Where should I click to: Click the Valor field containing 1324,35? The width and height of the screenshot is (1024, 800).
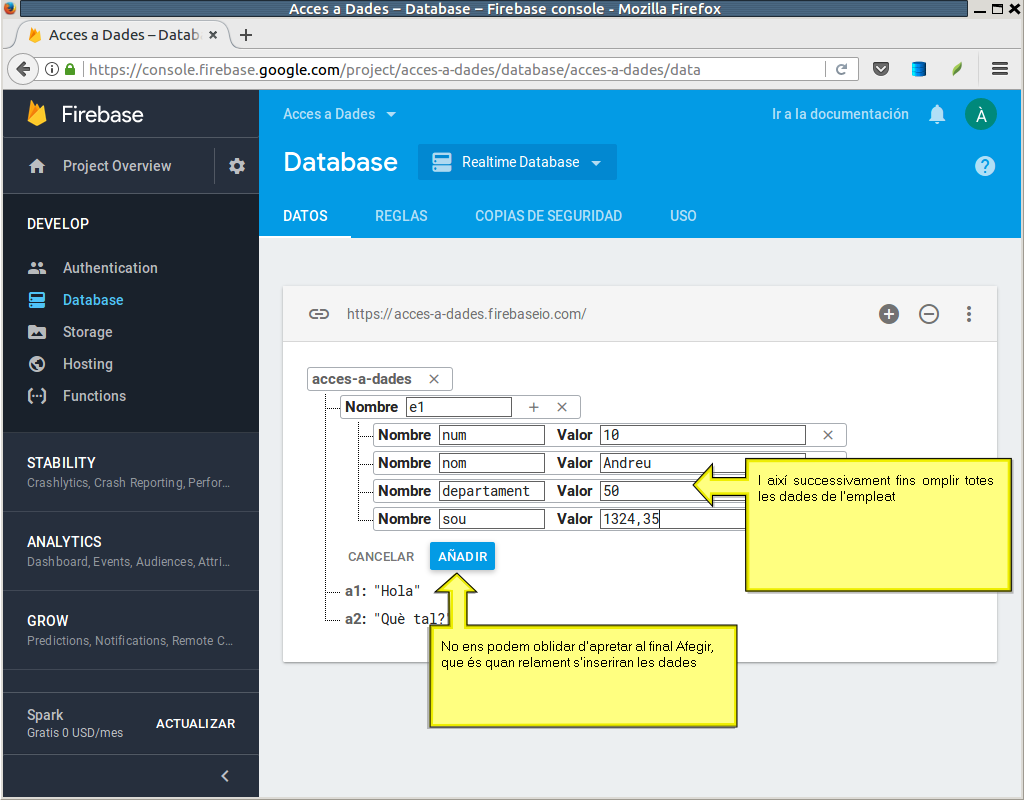point(673,519)
